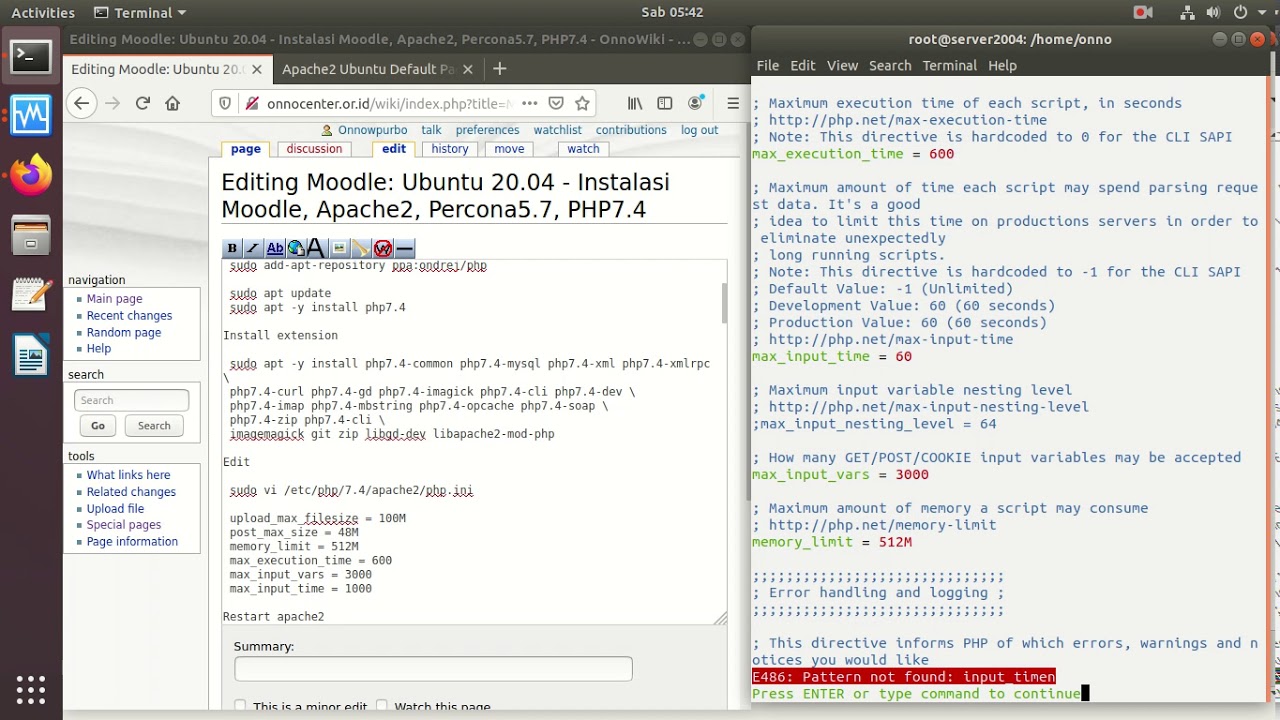This screenshot has height=720, width=1280.
Task: Insert internal link (Ab) in wiki toolbar
Action: click(275, 248)
